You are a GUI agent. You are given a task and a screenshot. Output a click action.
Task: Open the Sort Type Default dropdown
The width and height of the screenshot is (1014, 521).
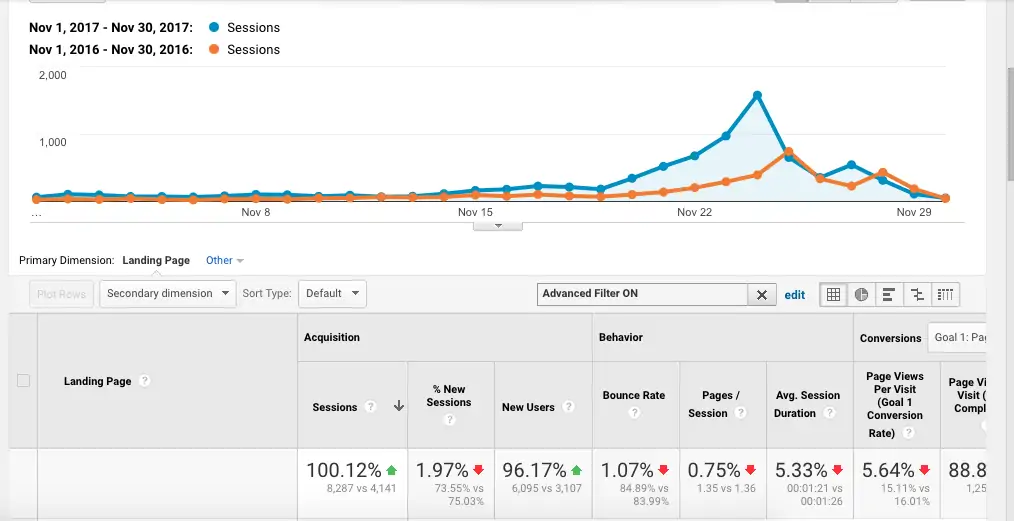332,293
